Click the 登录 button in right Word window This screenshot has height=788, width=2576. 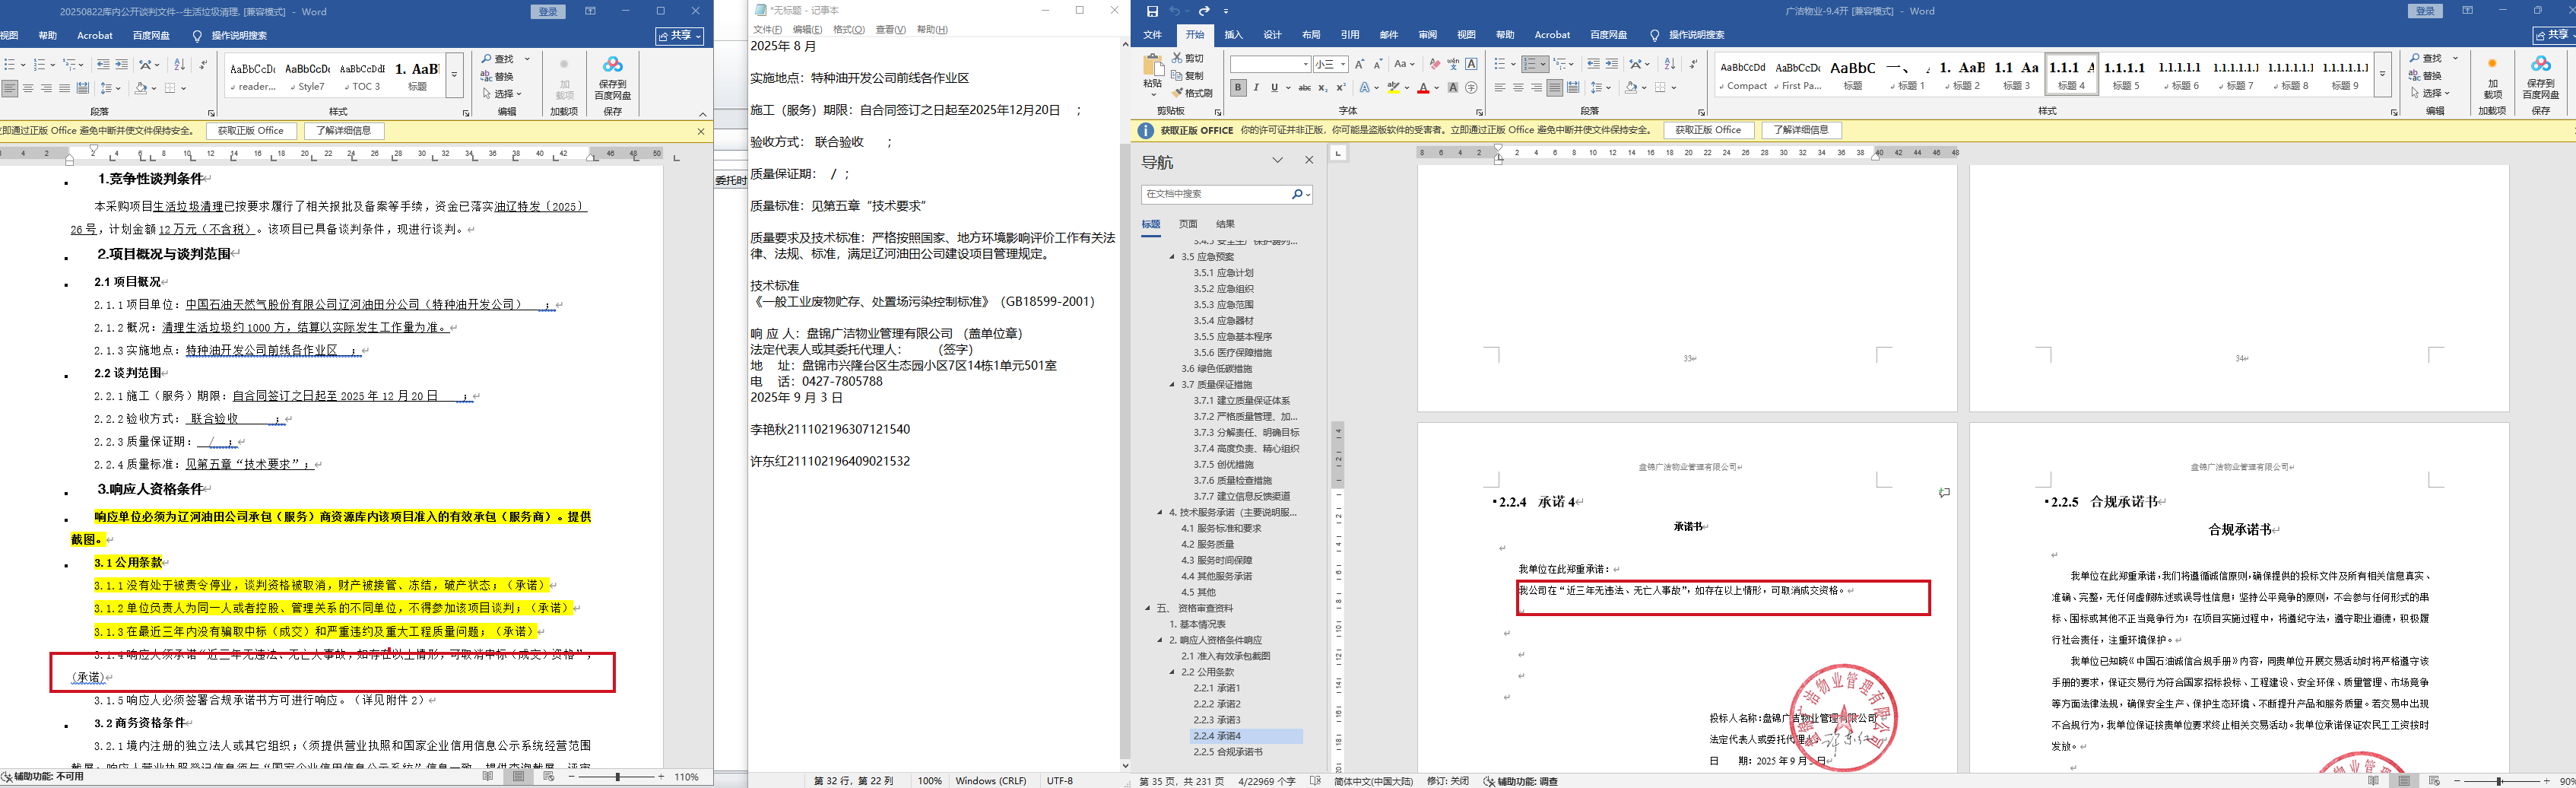tap(2425, 11)
